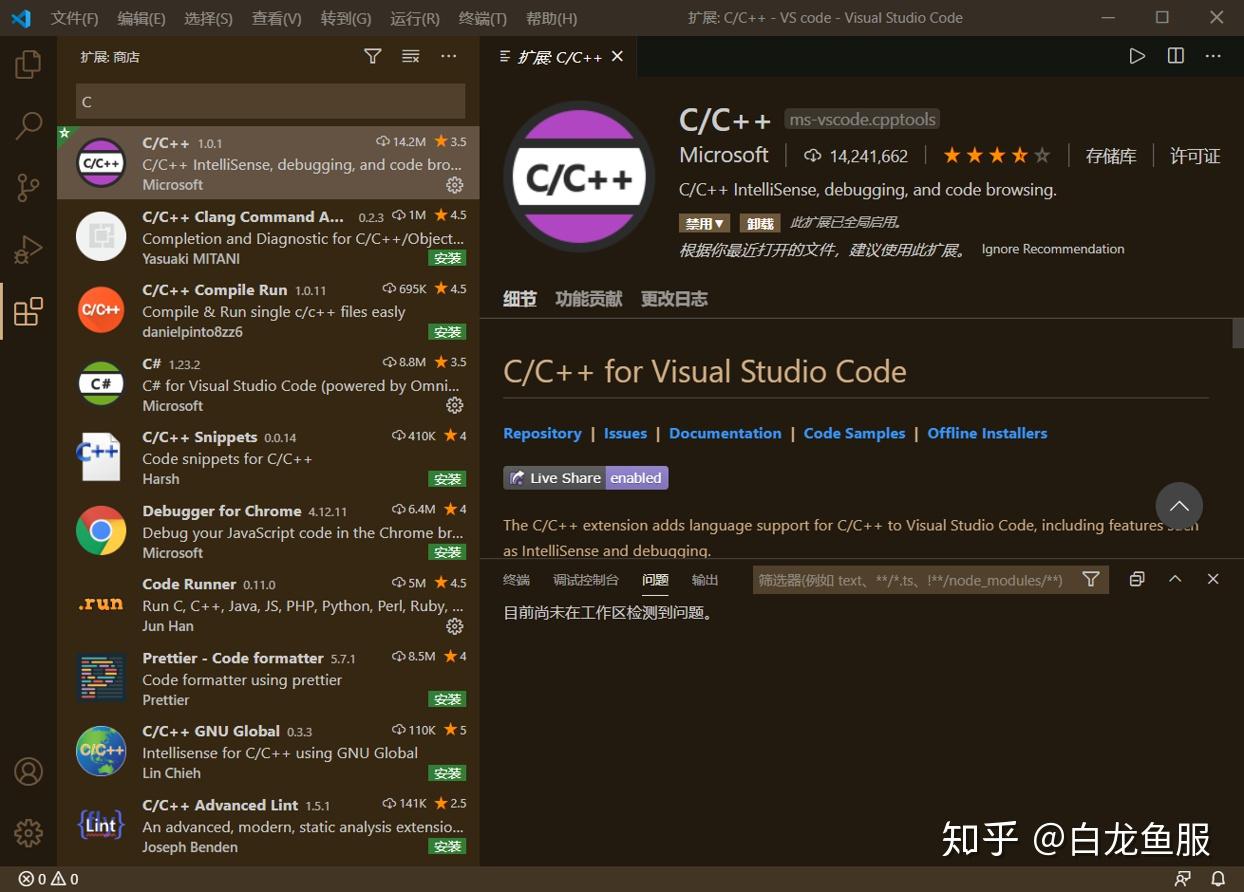
Task: Switch to the 更改日志 changelog tab
Action: [674, 297]
